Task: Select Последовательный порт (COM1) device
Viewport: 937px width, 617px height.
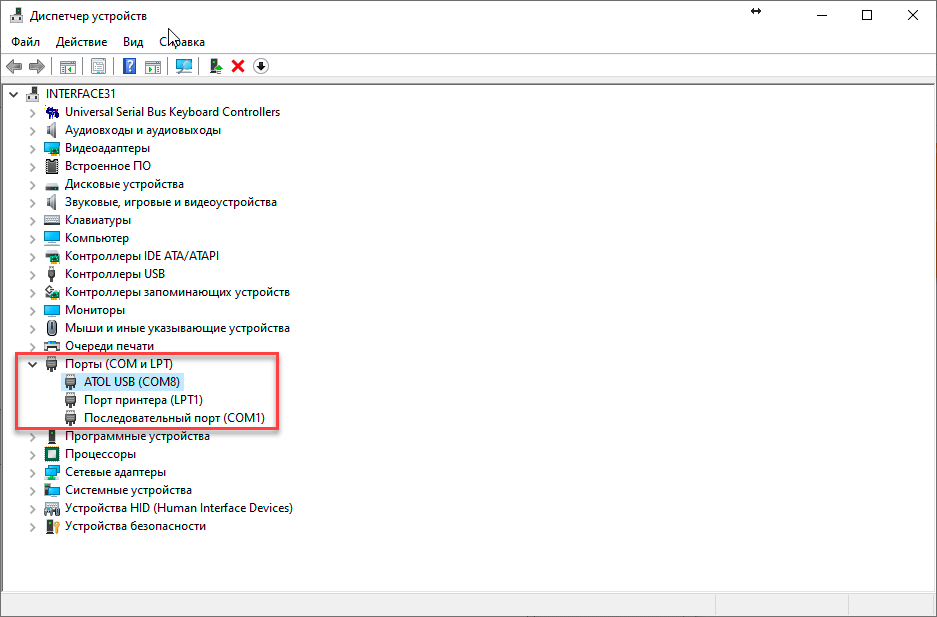Action: (x=174, y=418)
